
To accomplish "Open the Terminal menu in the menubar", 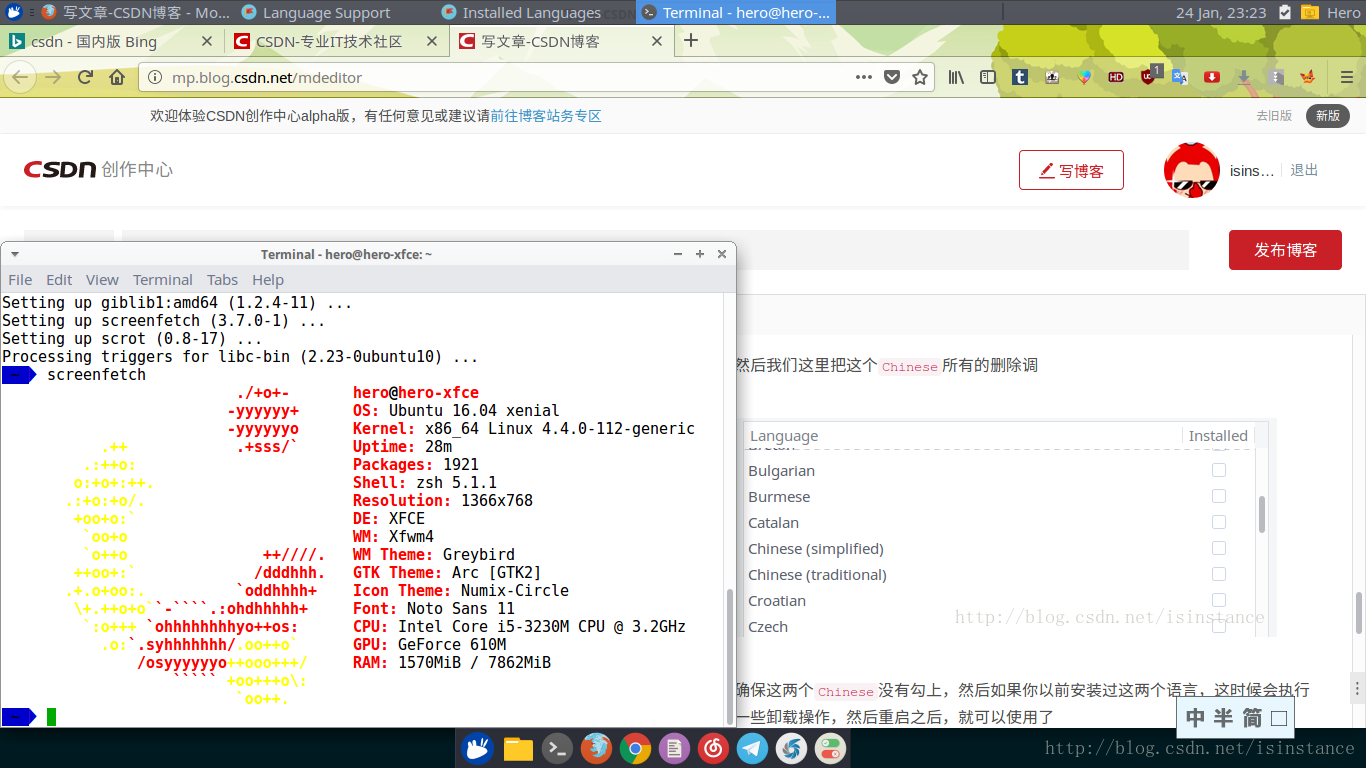I will point(163,280).
